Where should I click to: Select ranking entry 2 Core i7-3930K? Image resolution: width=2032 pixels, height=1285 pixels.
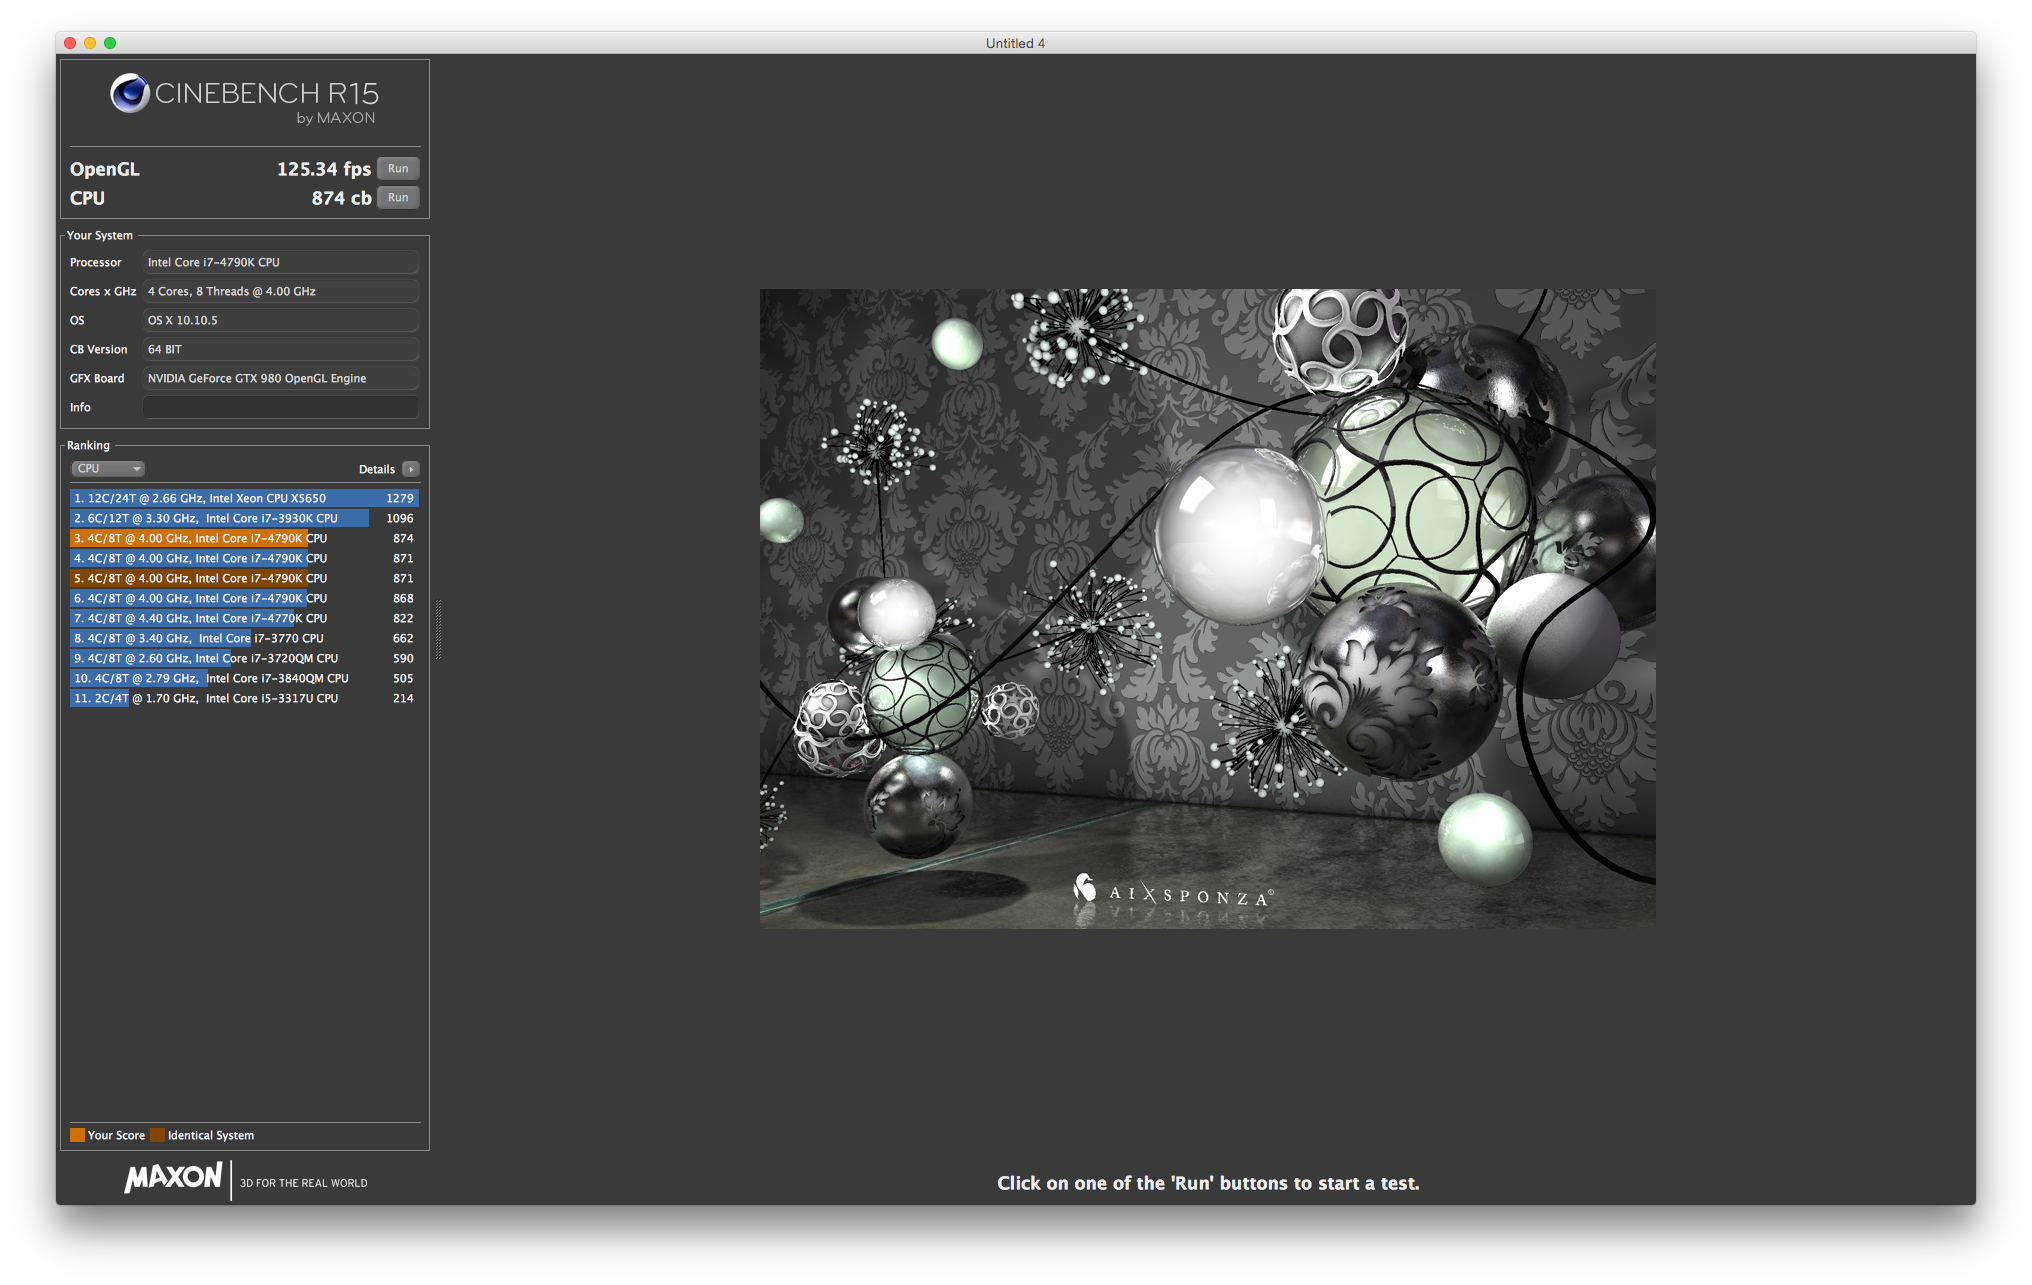pos(244,518)
